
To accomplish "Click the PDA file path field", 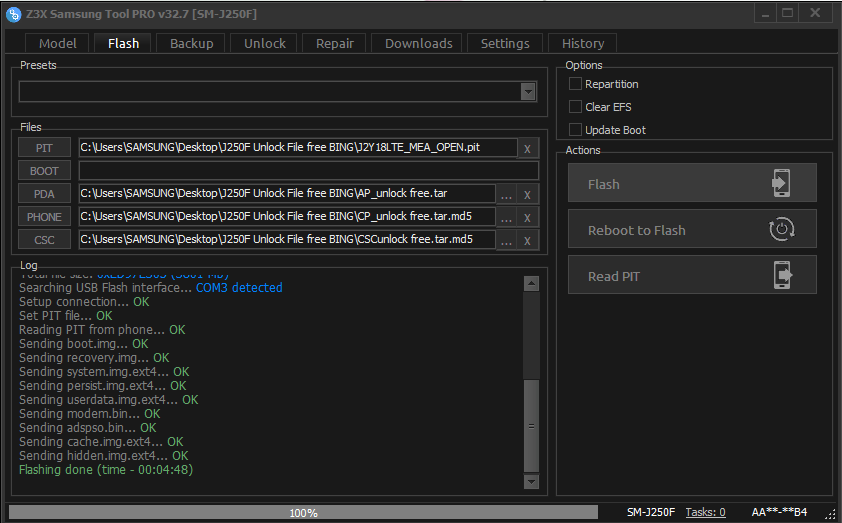I will pyautogui.click(x=287, y=193).
